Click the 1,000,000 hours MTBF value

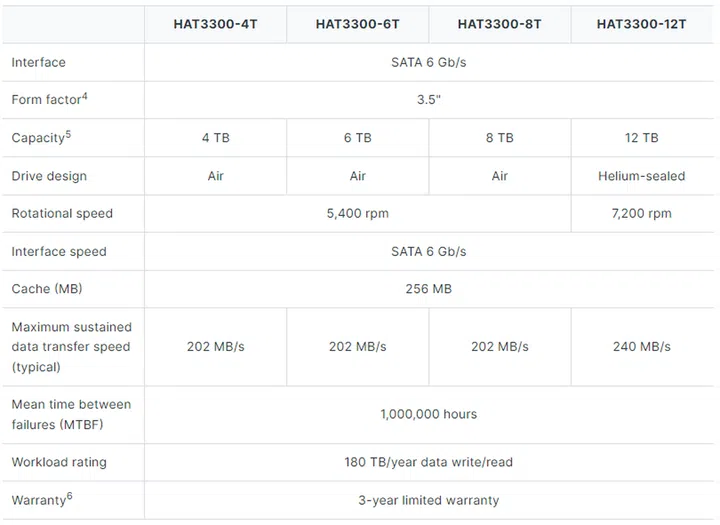click(429, 414)
